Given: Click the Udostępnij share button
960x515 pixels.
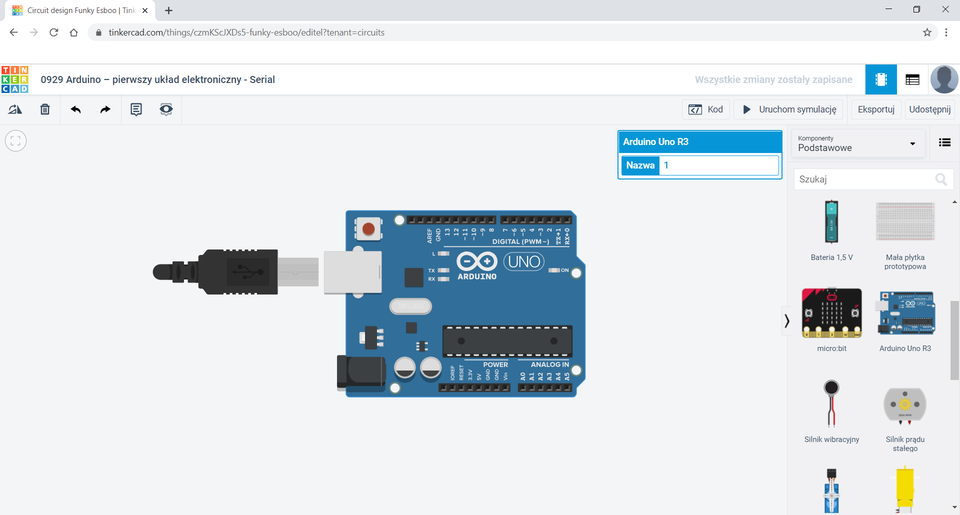Looking at the screenshot, I should click(x=929, y=110).
